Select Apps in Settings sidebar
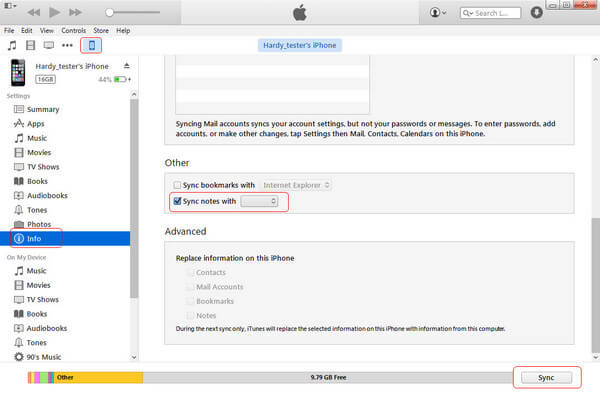This screenshot has height=393, width=600. (65, 124)
